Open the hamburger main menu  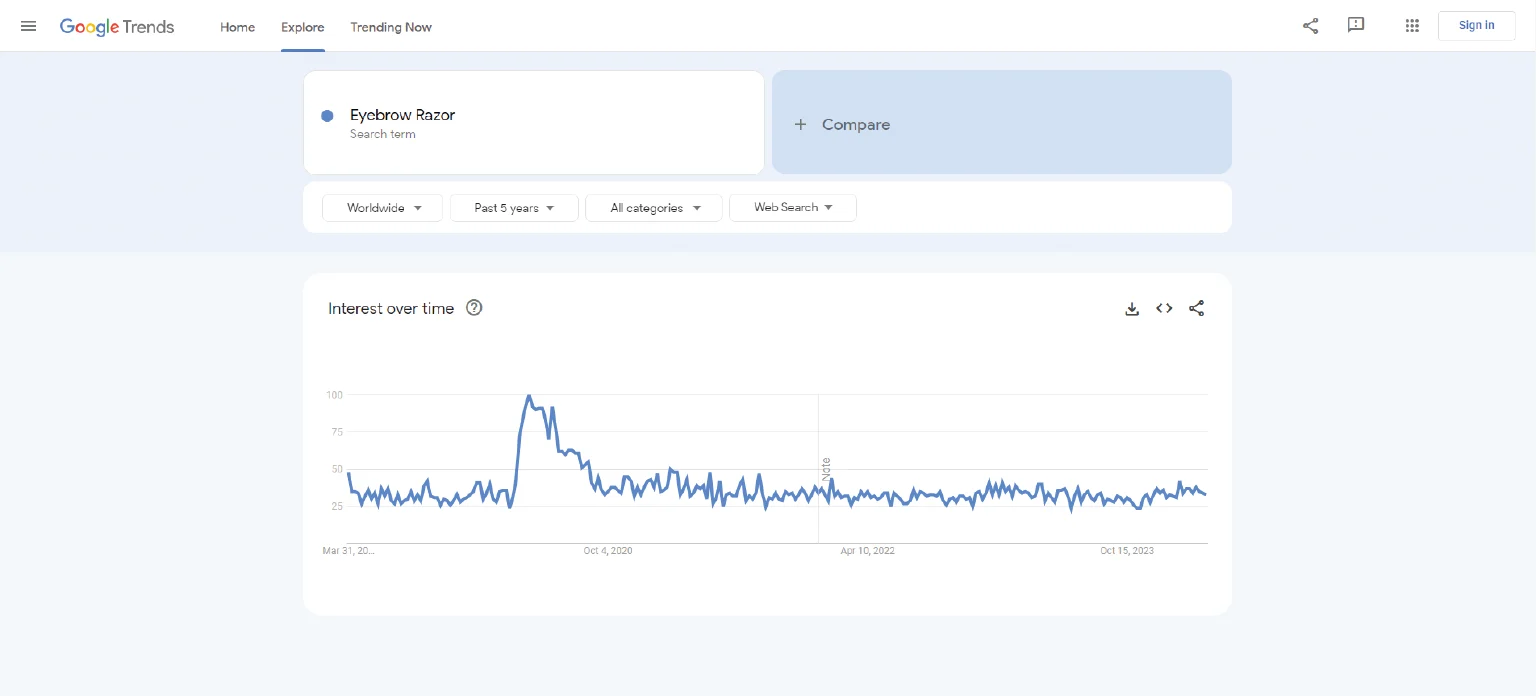tap(28, 26)
